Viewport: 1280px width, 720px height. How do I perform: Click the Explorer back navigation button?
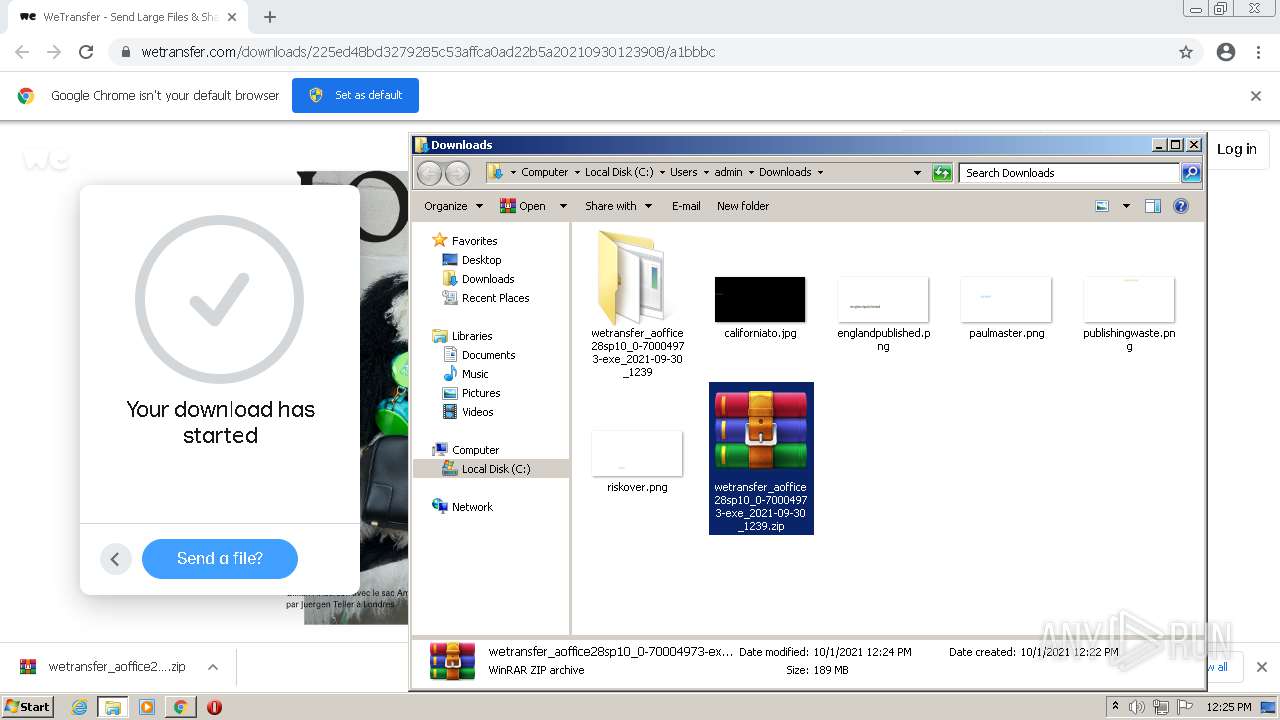tap(429, 173)
